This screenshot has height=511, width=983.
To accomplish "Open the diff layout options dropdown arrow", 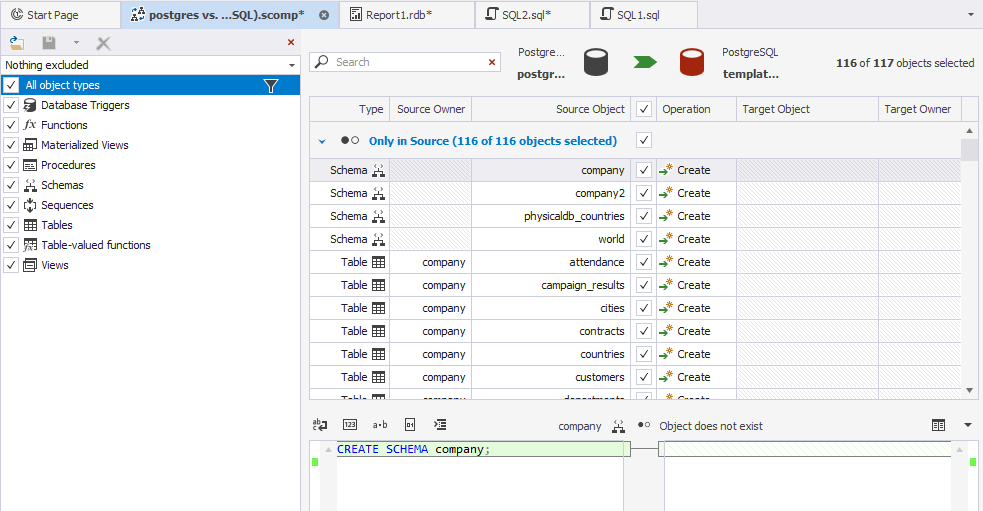I will [968, 425].
